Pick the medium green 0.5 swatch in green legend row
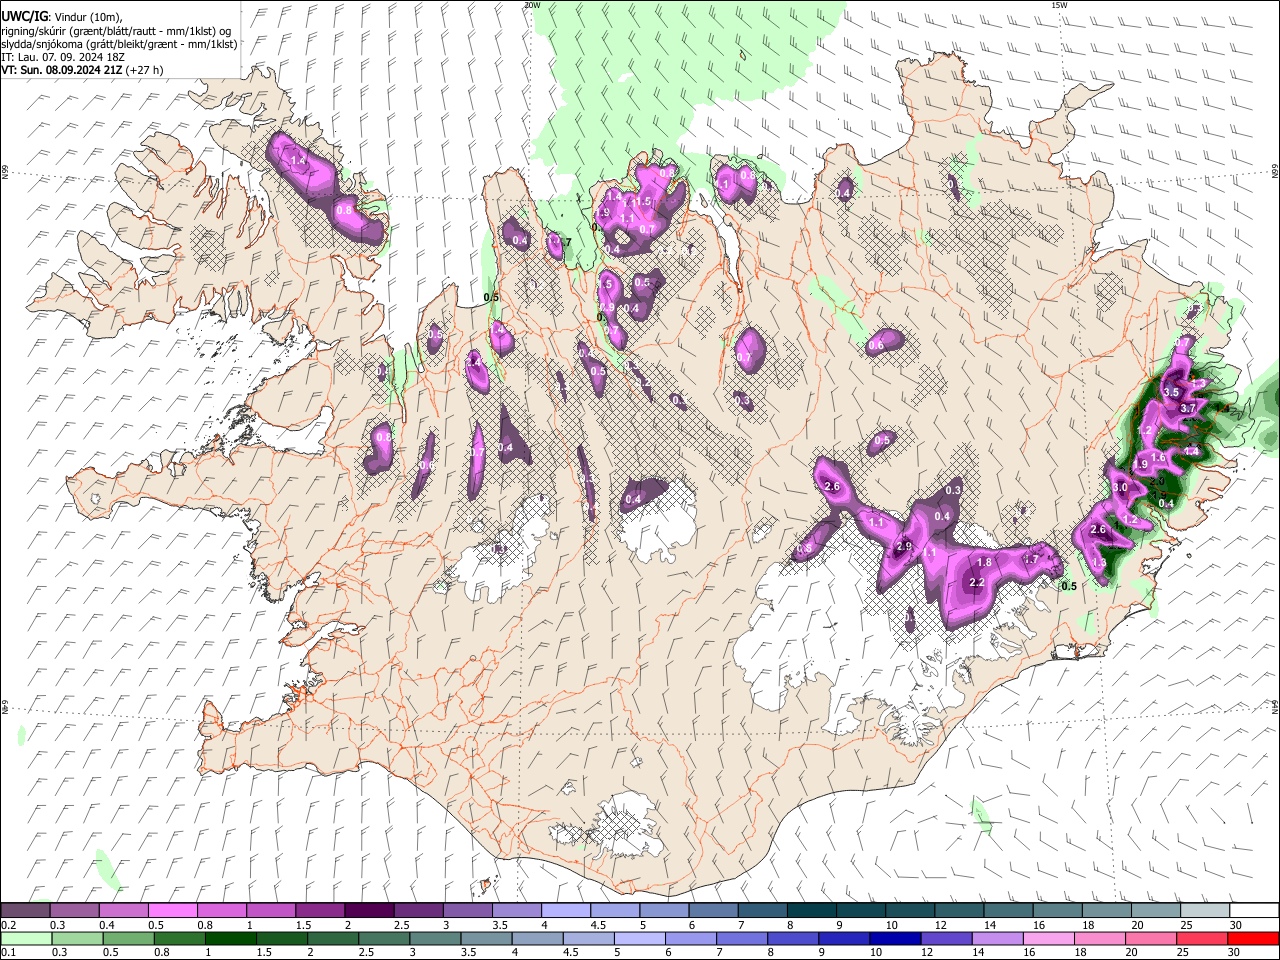Viewport: 1280px width, 960px height. tap(129, 938)
